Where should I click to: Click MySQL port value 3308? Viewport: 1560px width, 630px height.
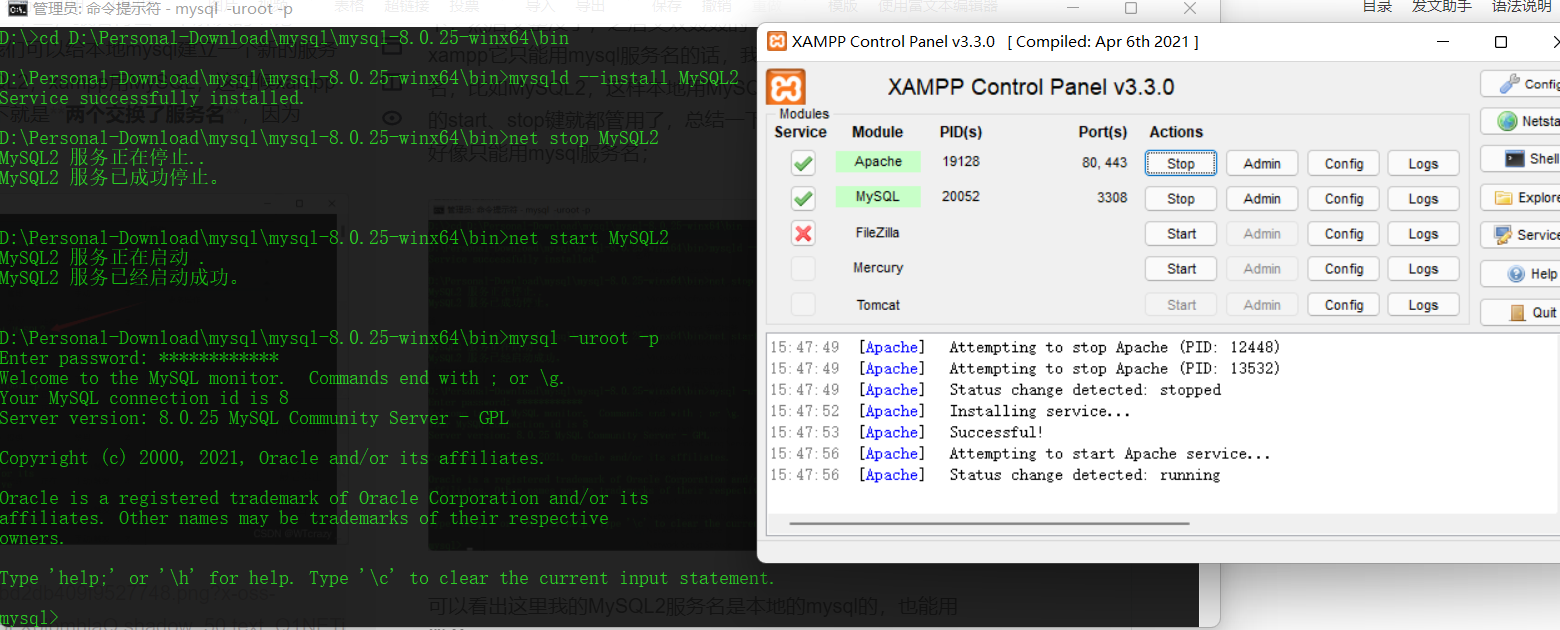(1112, 197)
